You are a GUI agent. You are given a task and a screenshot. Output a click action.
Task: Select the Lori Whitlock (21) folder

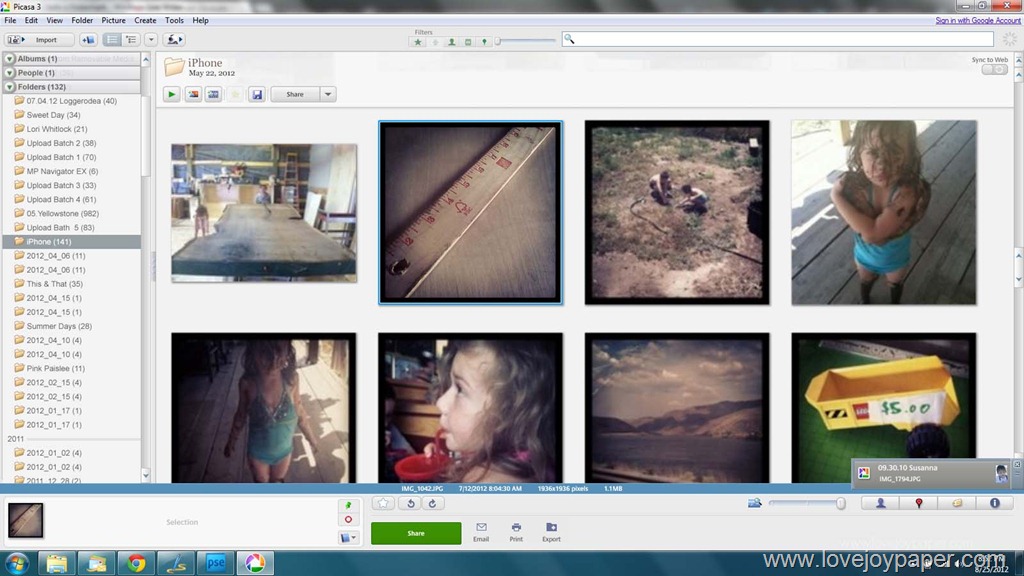point(57,129)
